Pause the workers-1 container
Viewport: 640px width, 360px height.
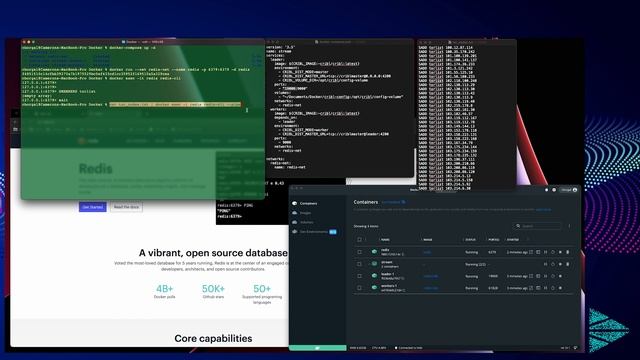coord(545,288)
